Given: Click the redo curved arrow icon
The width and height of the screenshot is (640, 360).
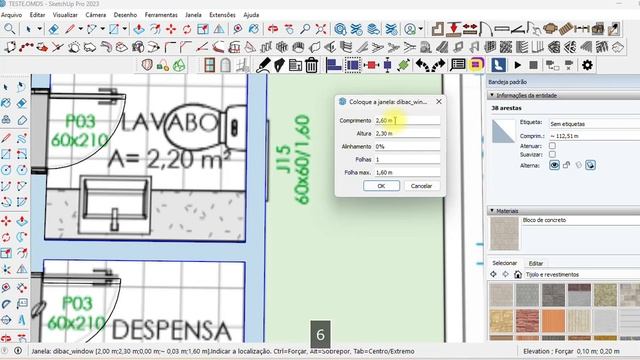Looking at the screenshot, I should pyautogui.click(x=438, y=65).
